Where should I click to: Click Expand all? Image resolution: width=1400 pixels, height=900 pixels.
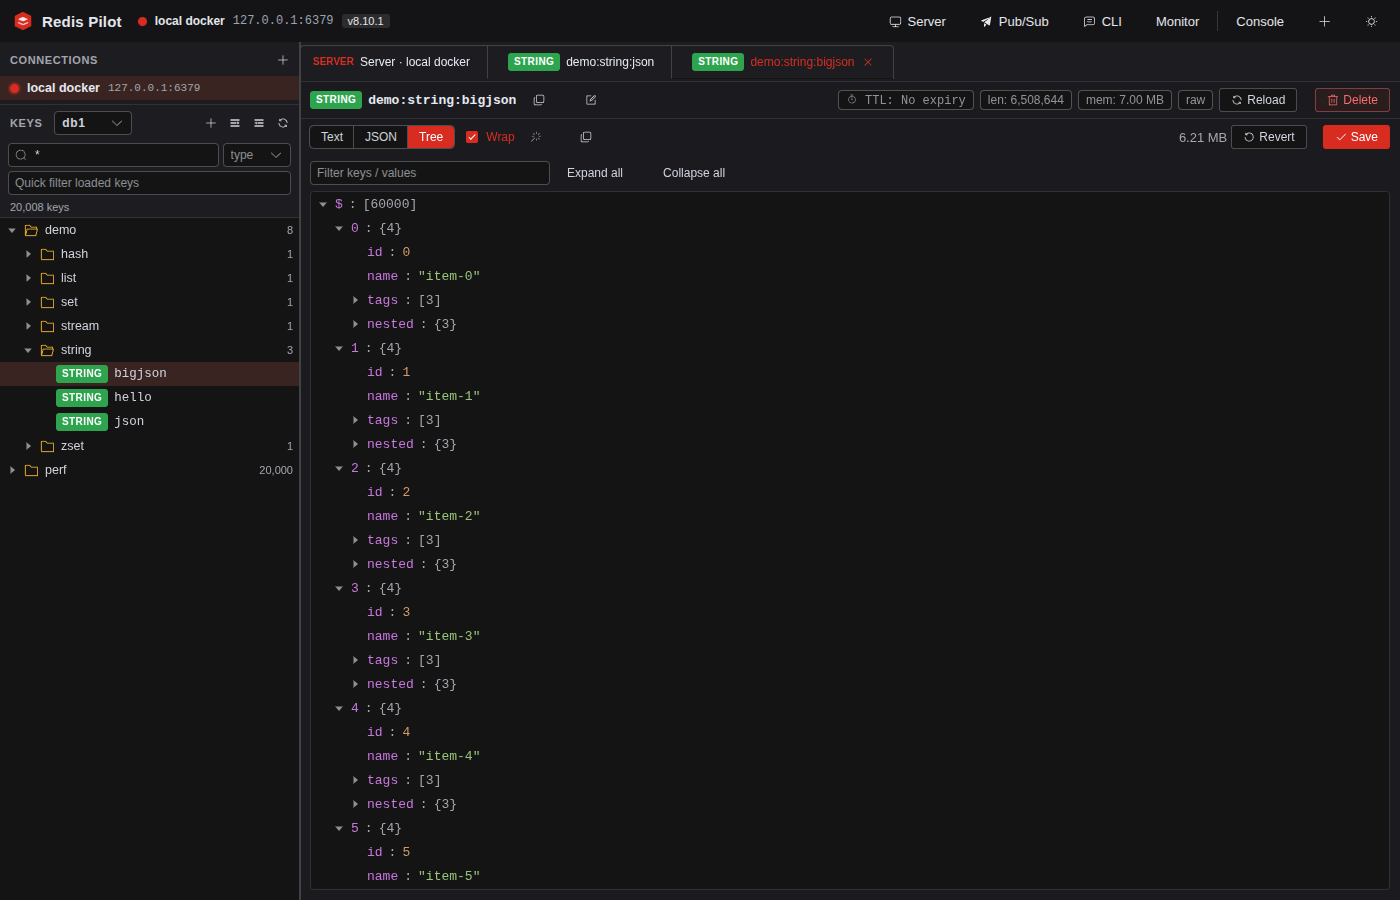pos(595,173)
